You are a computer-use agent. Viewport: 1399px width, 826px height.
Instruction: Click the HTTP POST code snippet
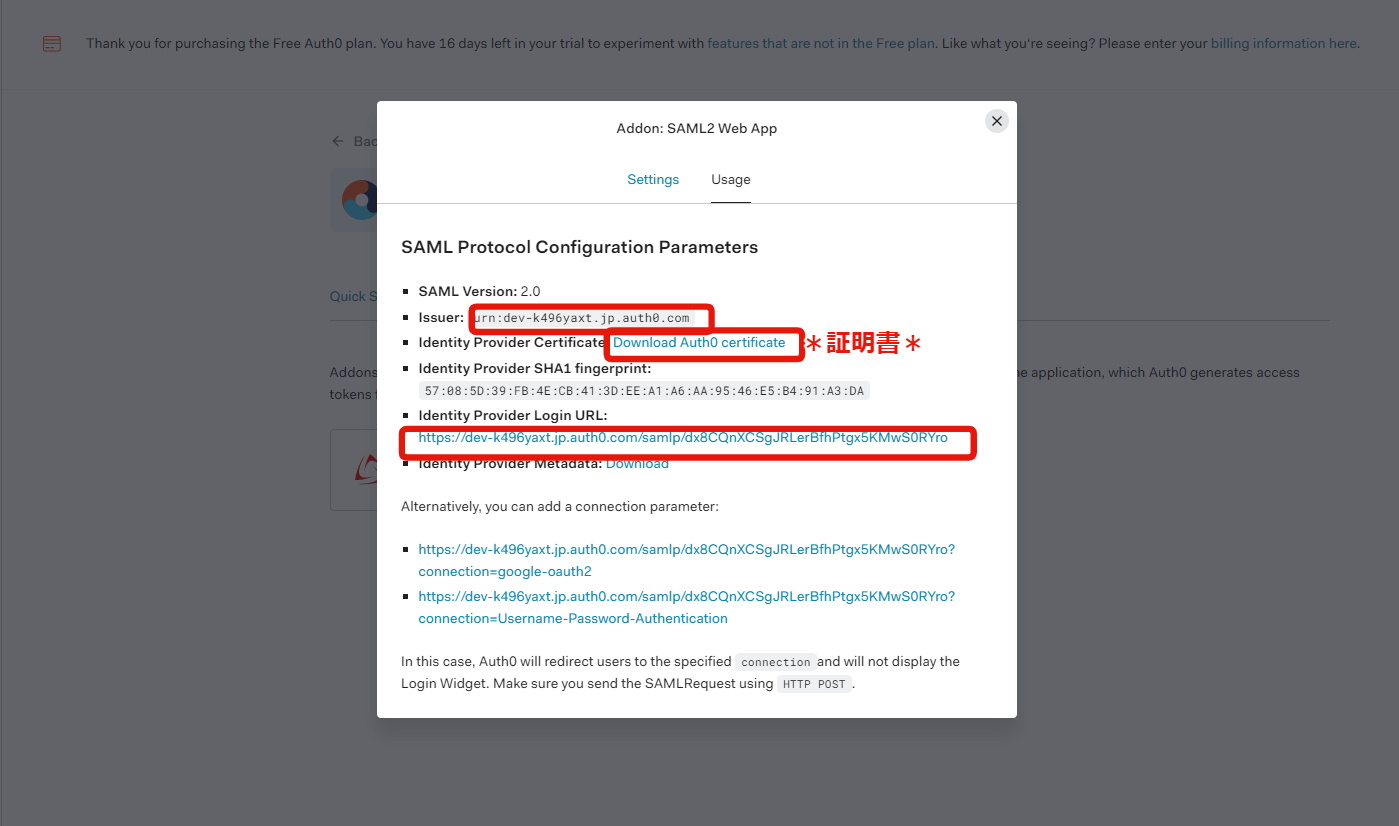815,685
